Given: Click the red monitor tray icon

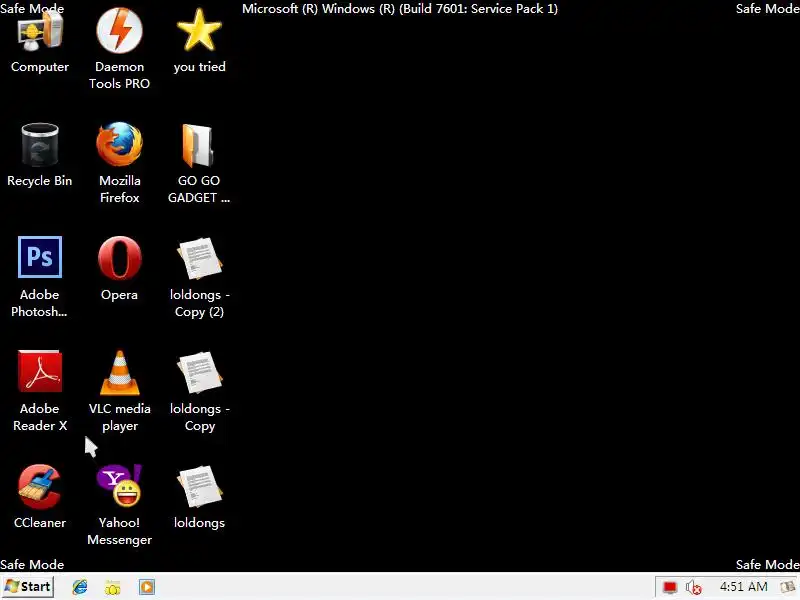Looking at the screenshot, I should tap(670, 588).
